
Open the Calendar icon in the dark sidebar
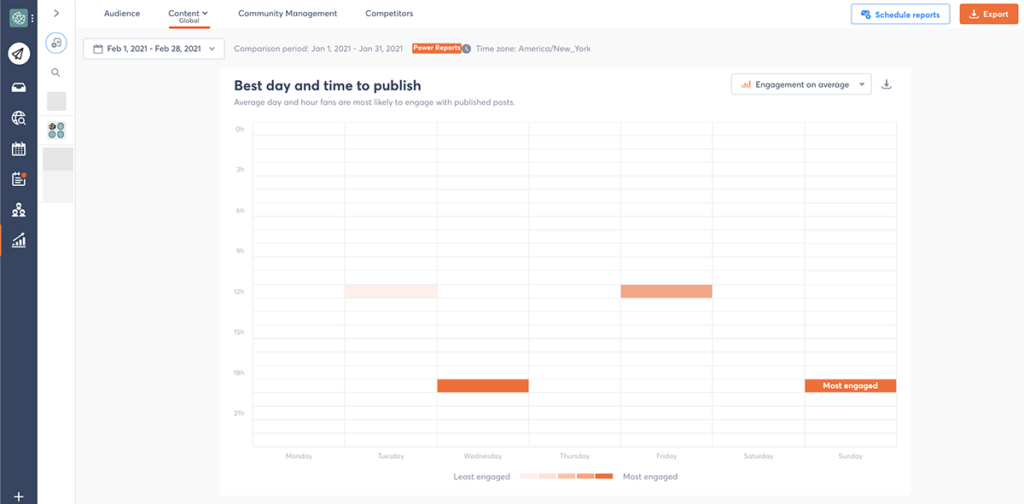point(19,149)
